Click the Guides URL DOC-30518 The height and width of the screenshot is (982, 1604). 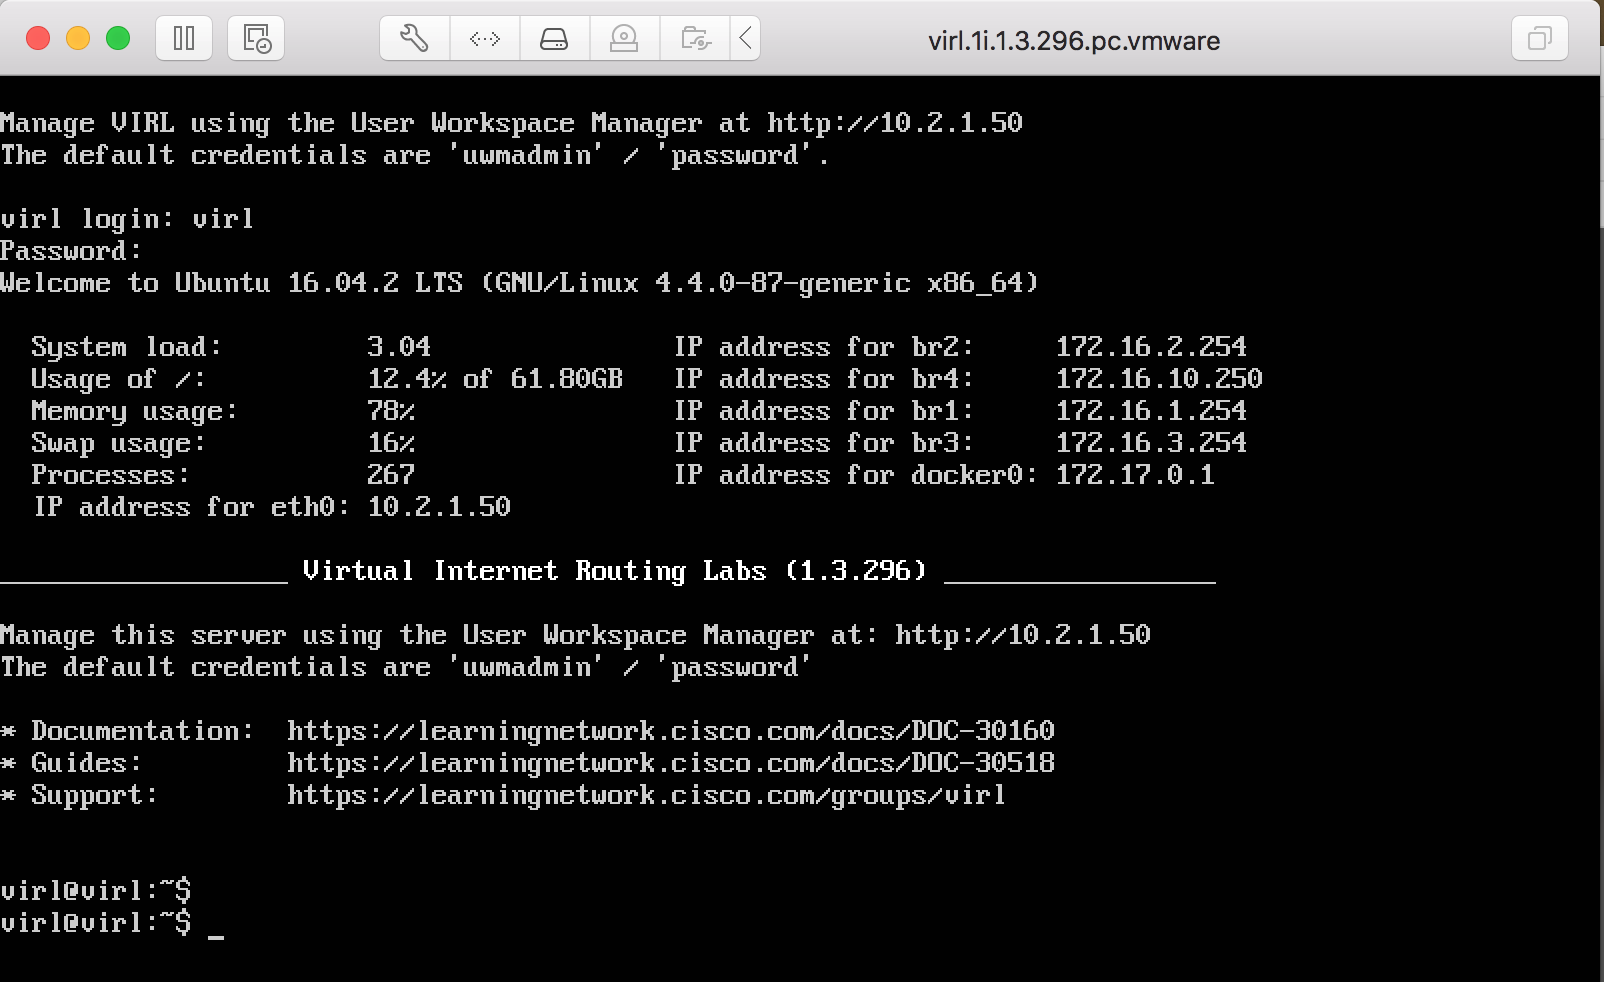(x=671, y=763)
